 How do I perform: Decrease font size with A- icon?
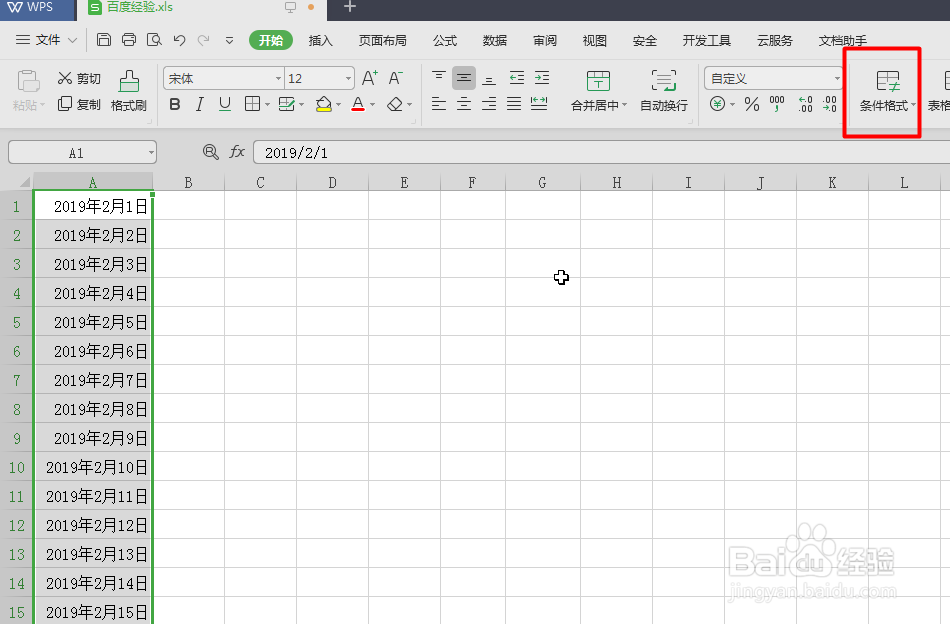pos(395,78)
